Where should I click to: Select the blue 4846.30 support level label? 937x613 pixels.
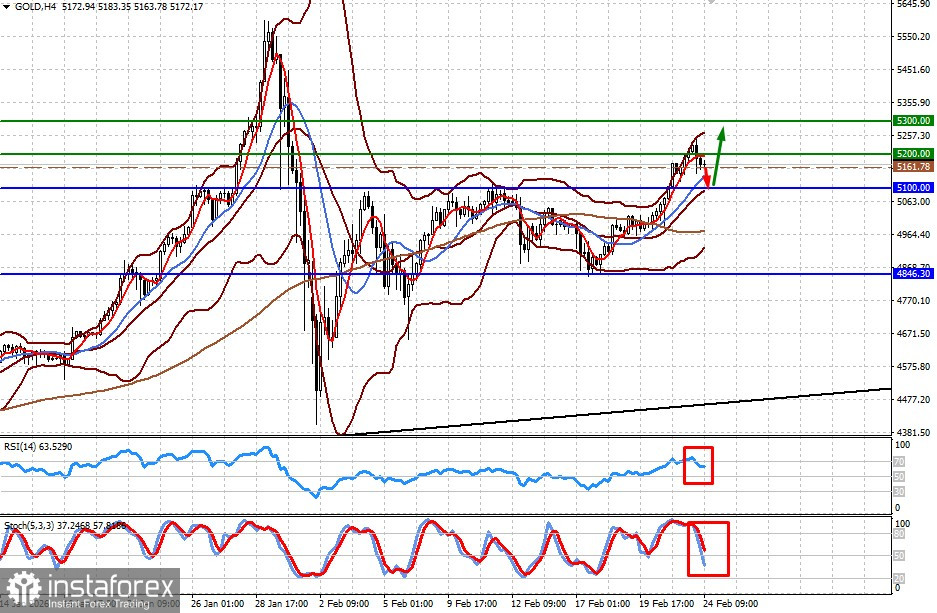click(x=914, y=274)
